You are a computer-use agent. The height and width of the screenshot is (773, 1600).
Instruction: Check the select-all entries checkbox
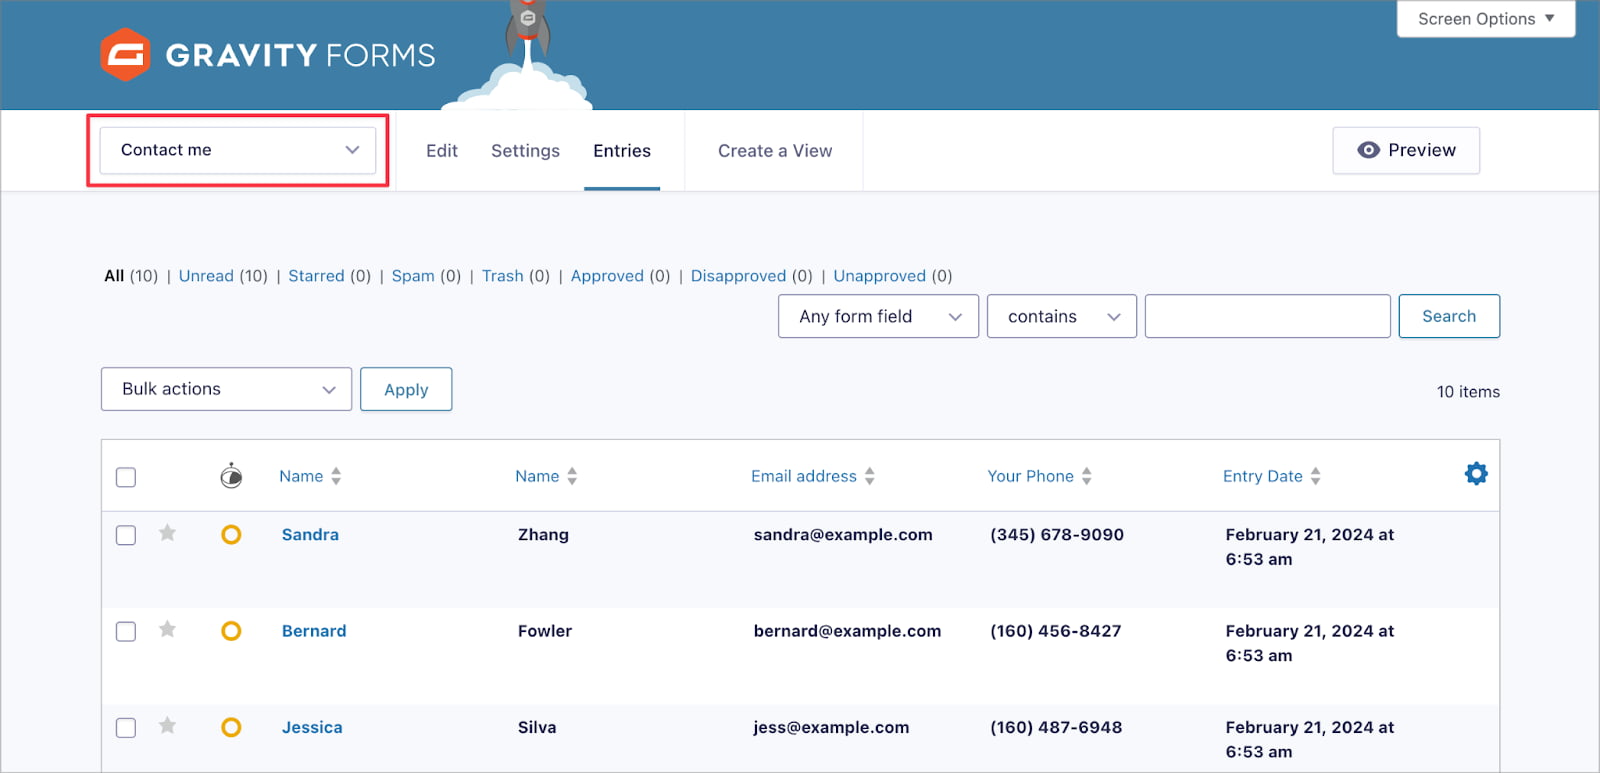point(126,477)
